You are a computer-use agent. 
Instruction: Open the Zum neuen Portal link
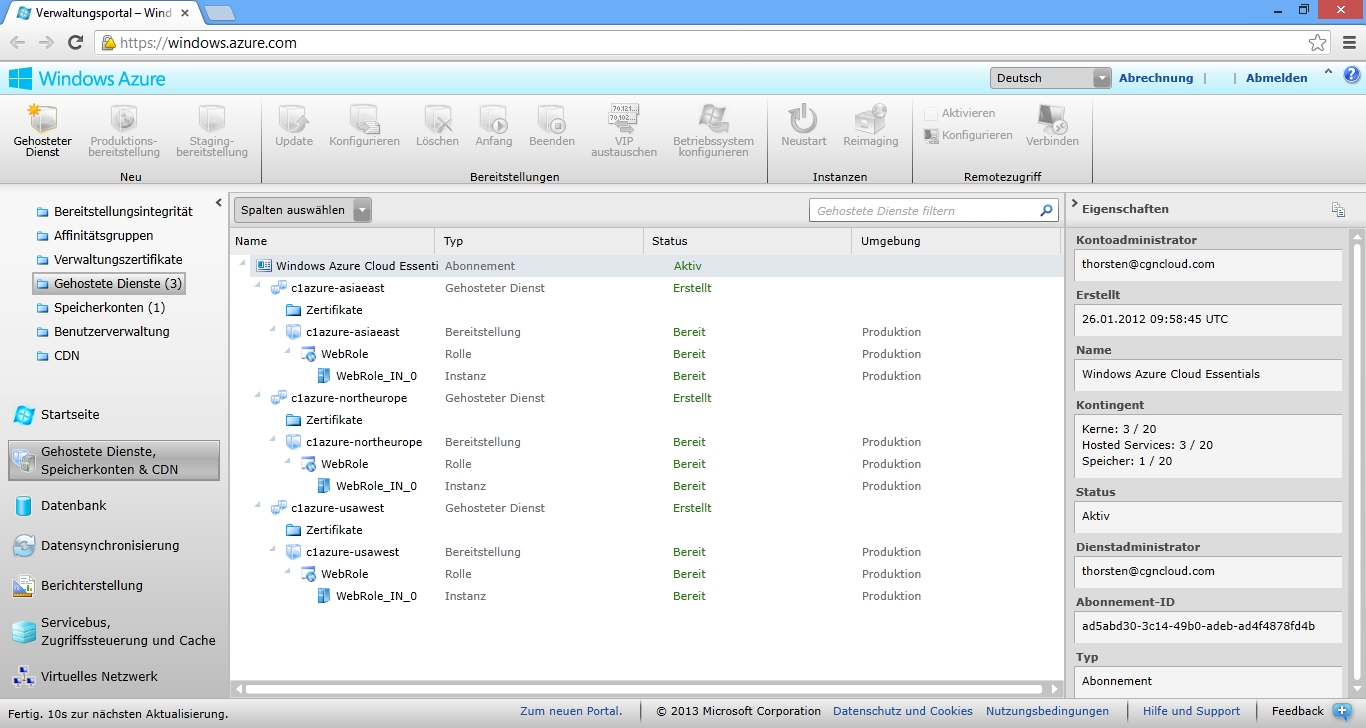[570, 711]
